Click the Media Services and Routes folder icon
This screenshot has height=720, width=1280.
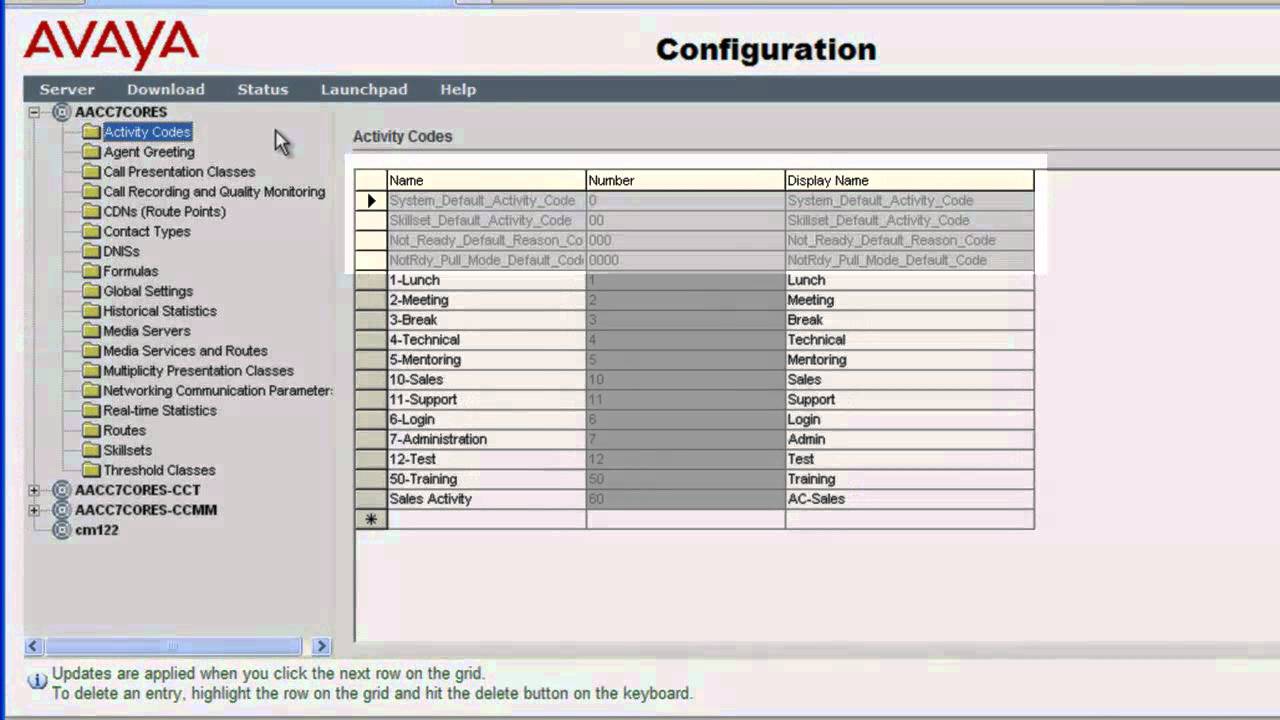91,351
